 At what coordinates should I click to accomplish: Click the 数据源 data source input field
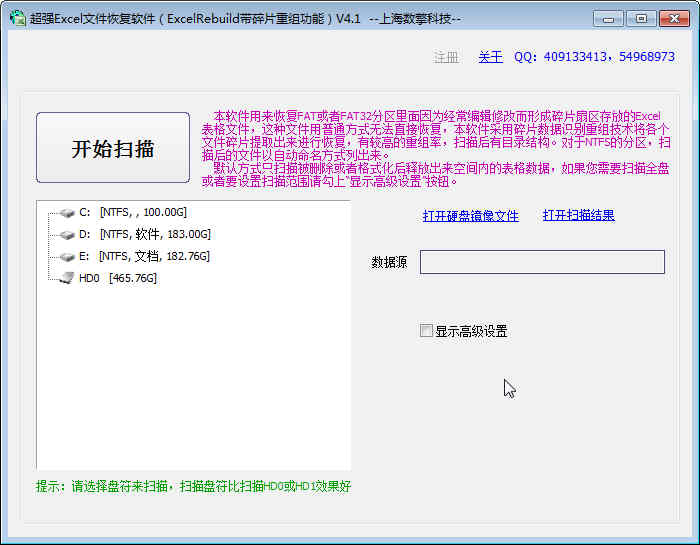(542, 262)
